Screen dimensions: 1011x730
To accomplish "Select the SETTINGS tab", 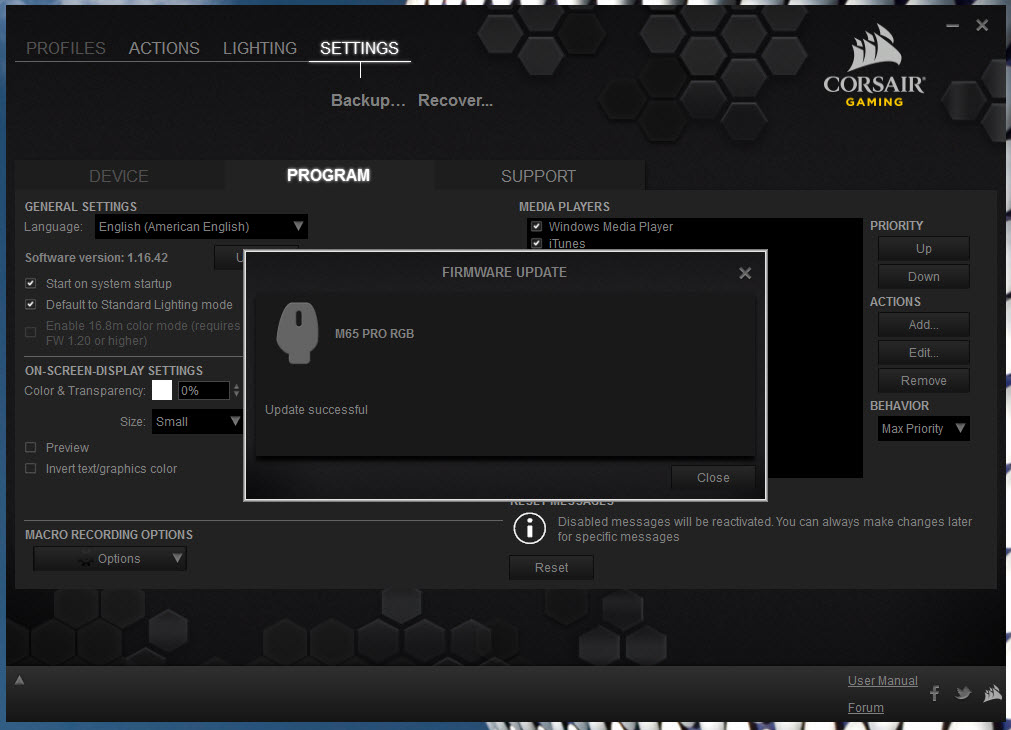I will (x=359, y=48).
